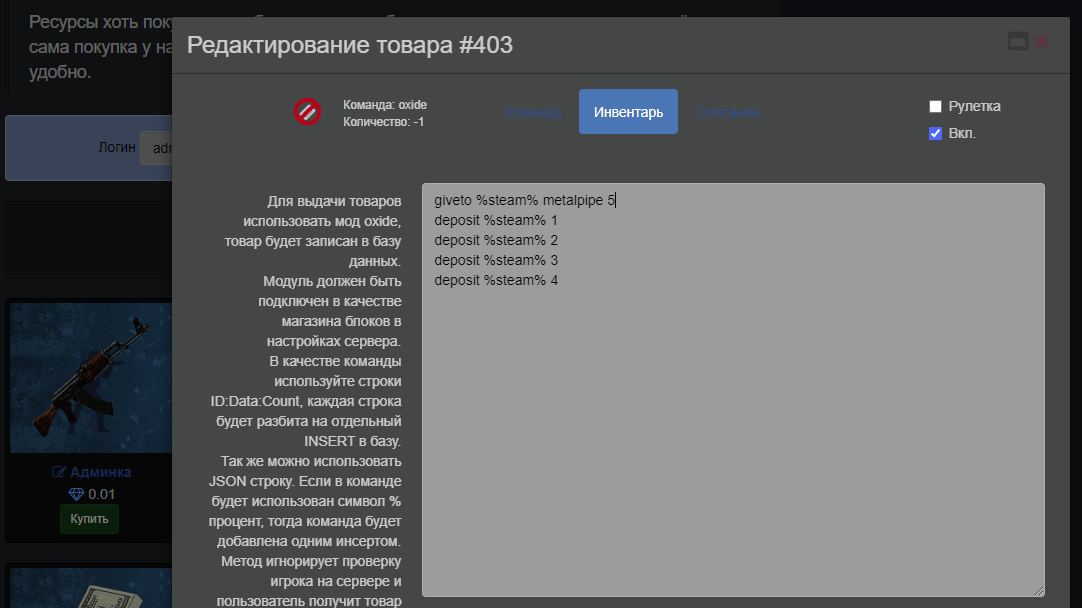The image size is (1082, 608).
Task: Click the edit icon next to Админка
Action: [x=58, y=472]
